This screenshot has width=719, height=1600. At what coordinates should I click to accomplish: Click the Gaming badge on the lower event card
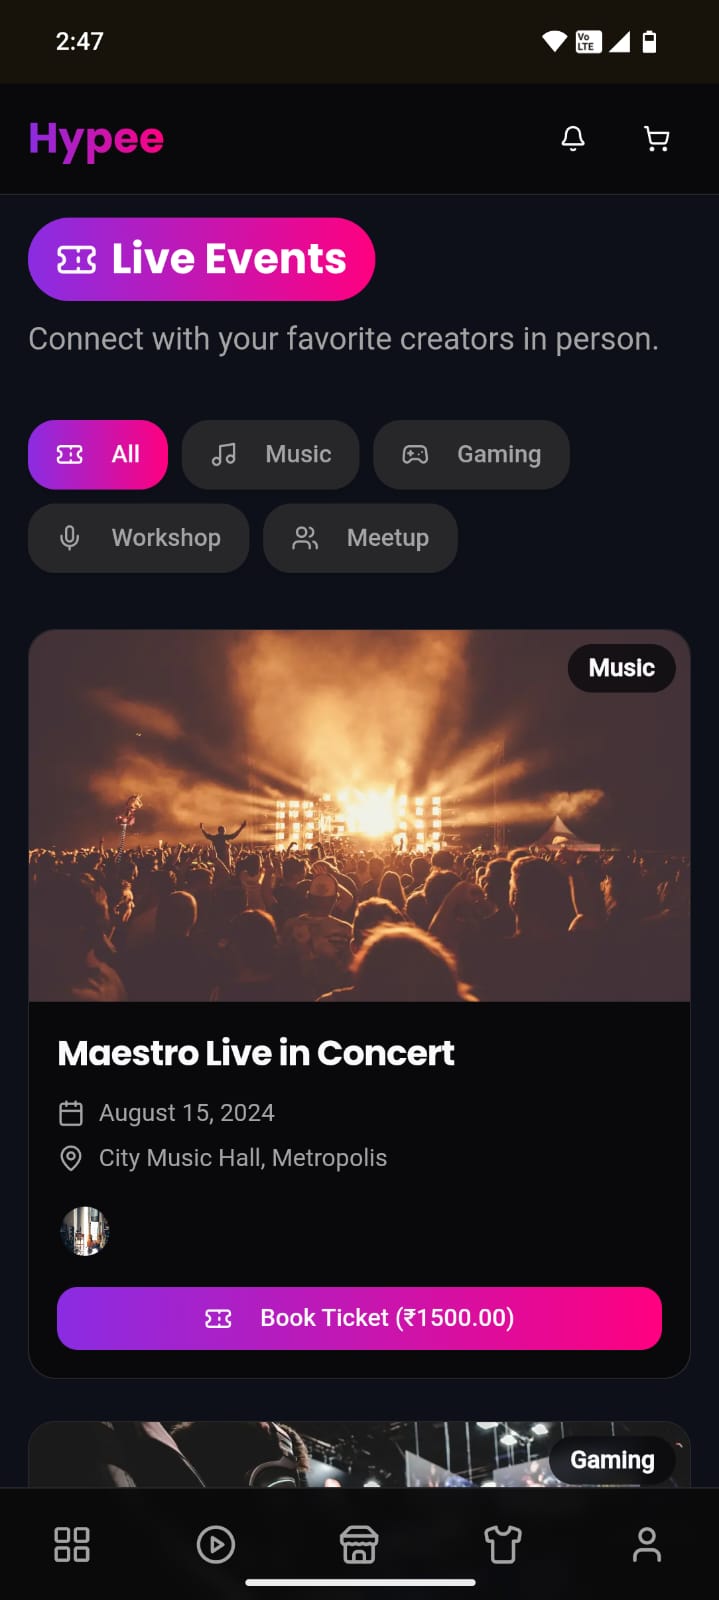[x=612, y=1460]
